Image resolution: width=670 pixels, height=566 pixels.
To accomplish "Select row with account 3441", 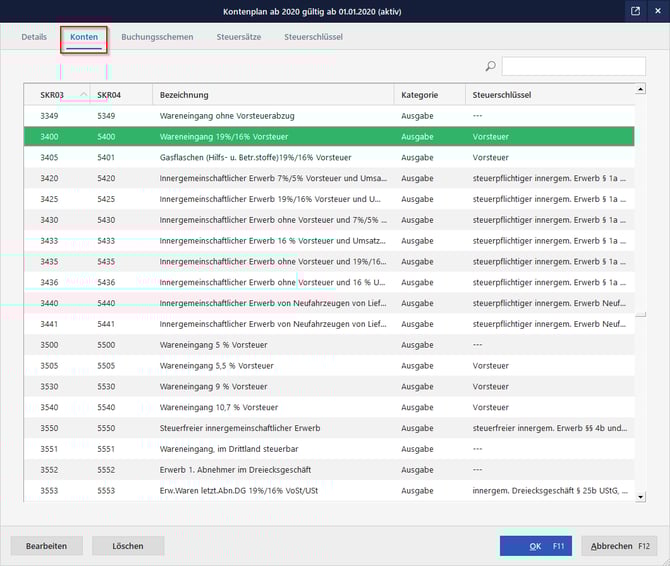I will (329, 324).
